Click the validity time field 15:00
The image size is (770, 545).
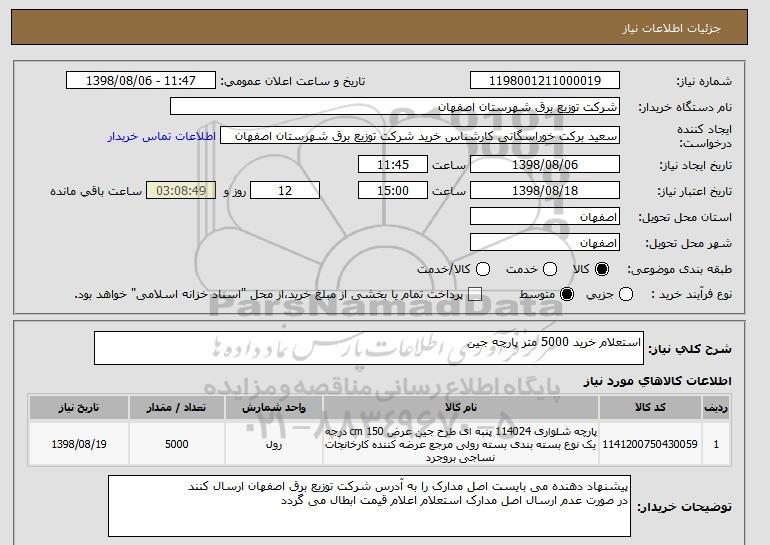pos(393,191)
